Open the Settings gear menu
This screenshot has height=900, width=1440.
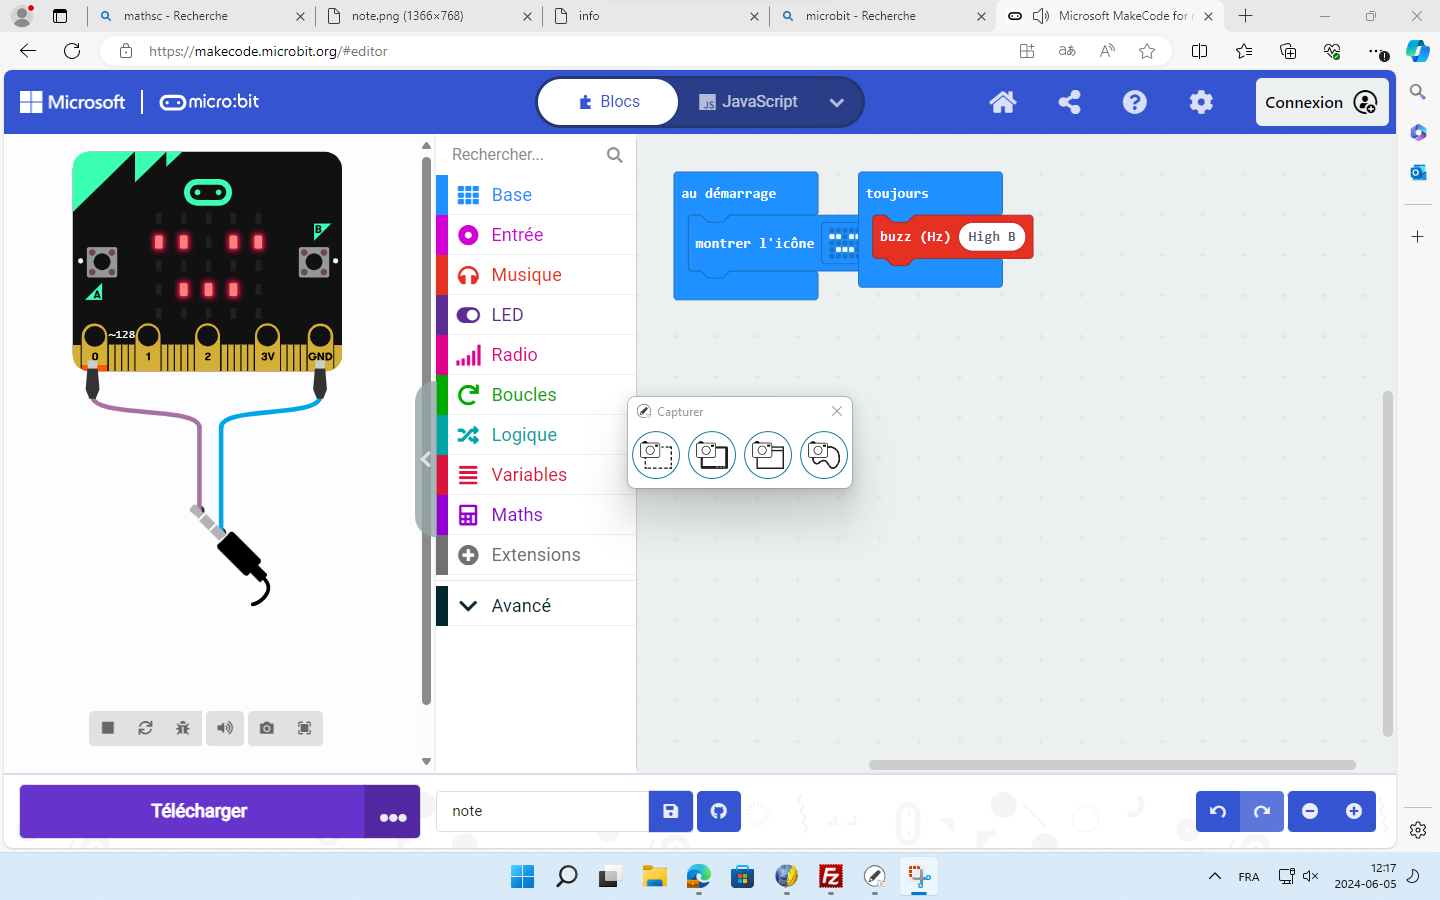(1201, 102)
